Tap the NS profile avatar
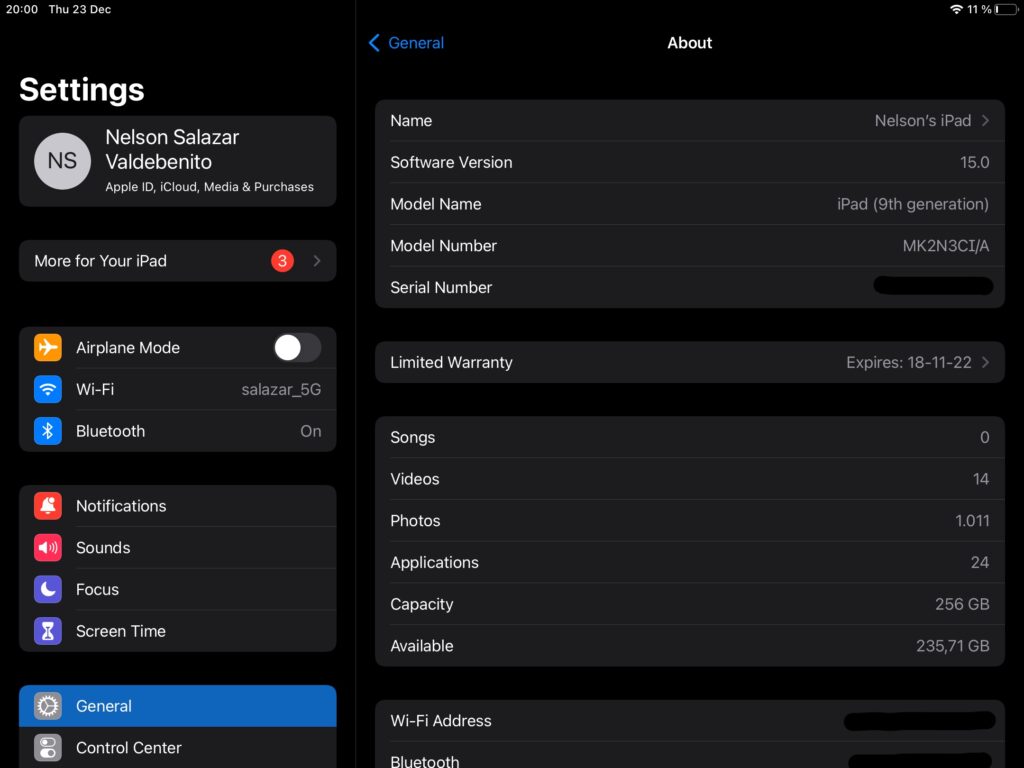1024x768 pixels. 62,161
